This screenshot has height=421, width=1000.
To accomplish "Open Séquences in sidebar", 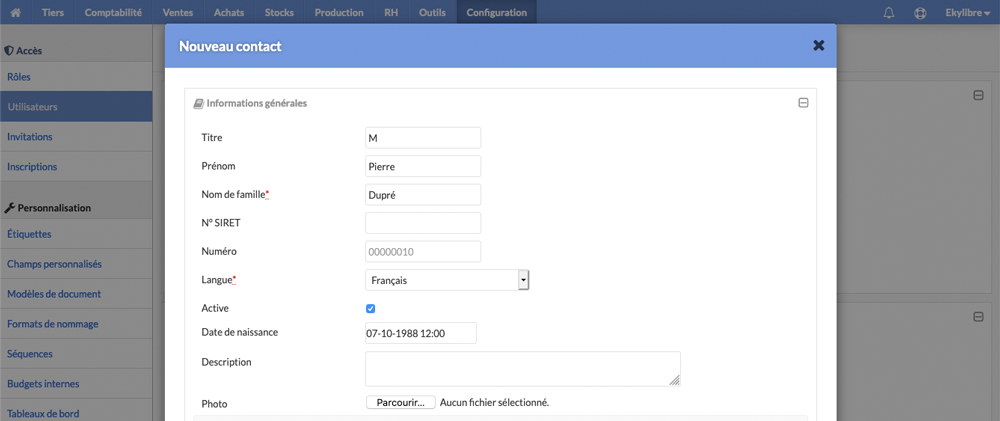I will [x=76, y=354].
